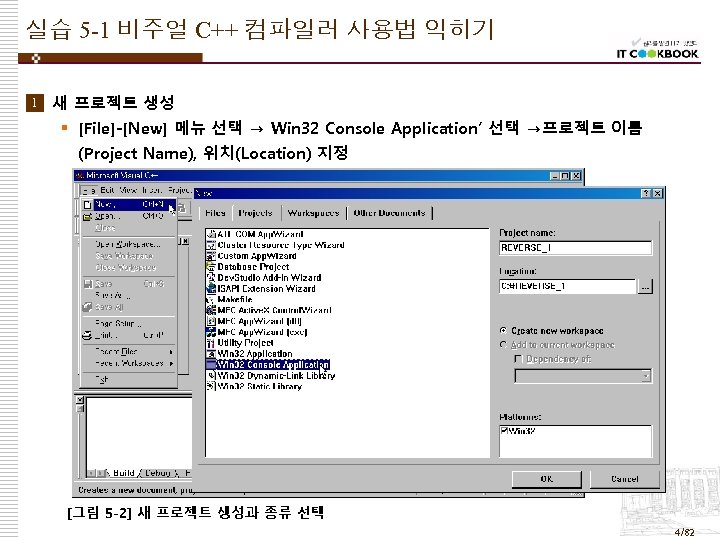
Task: Switch to the Projects tab
Action: 255,213
